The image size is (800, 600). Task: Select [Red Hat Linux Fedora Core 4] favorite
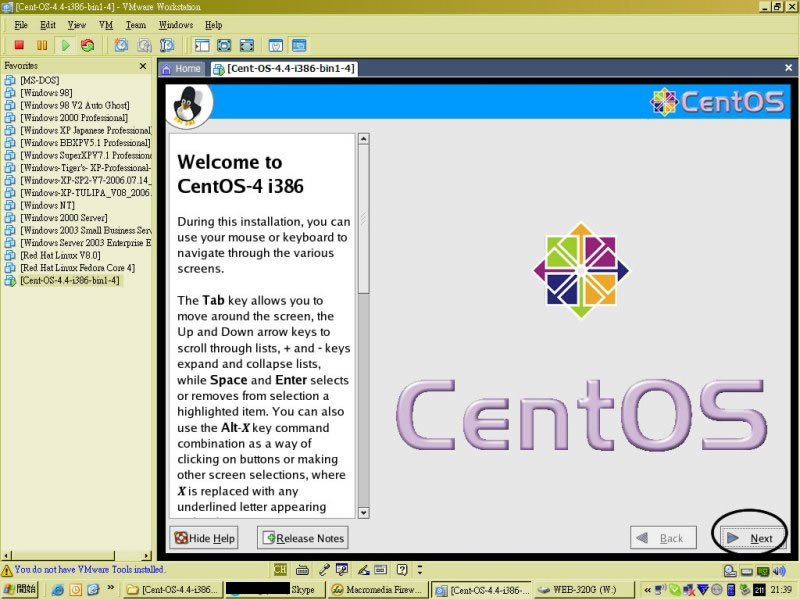click(78, 268)
